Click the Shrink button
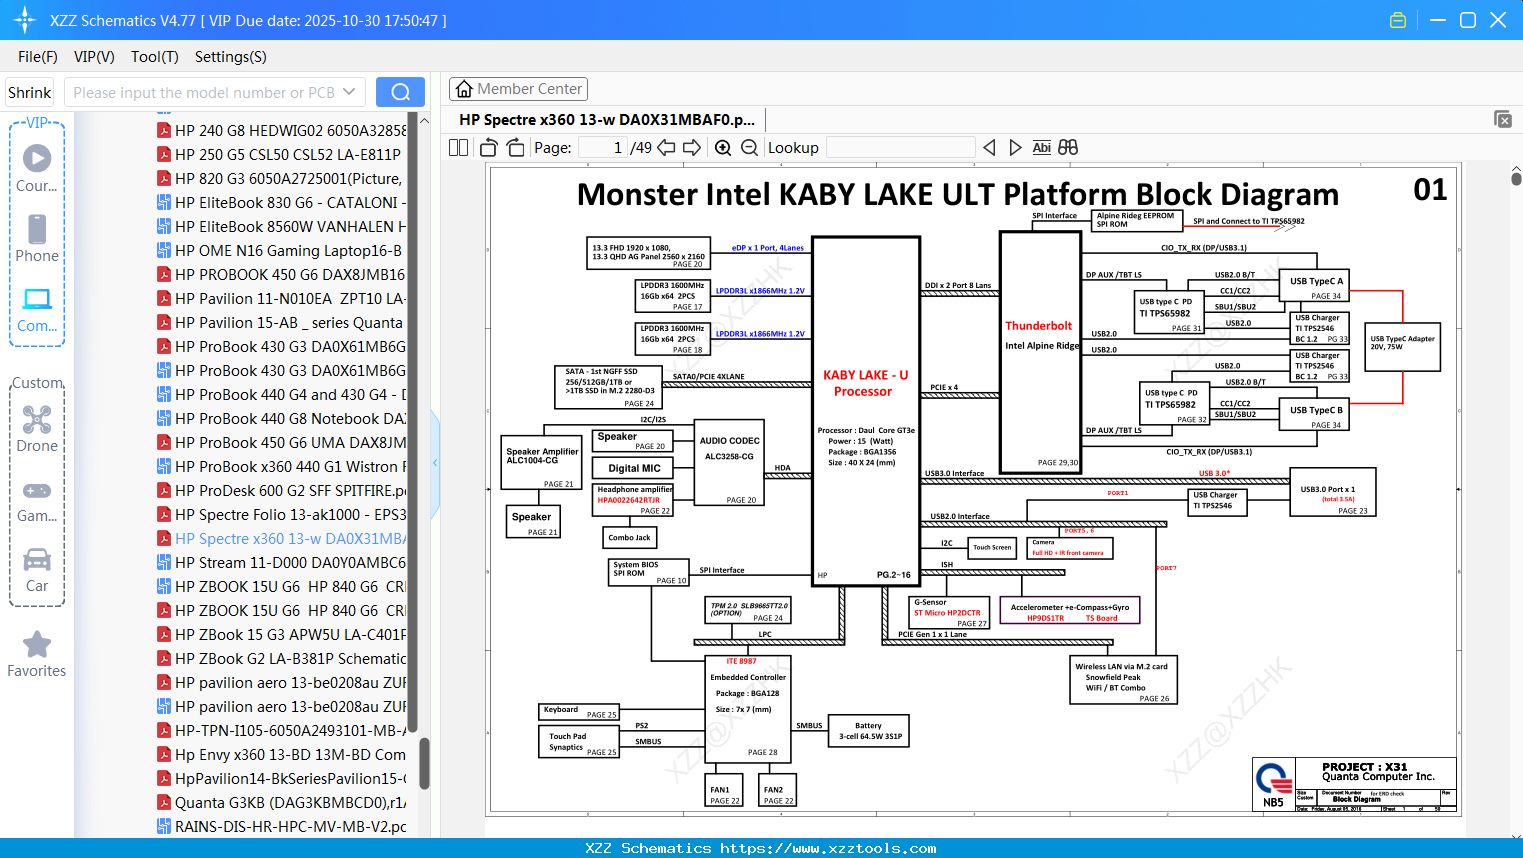This screenshot has height=858, width=1523. click(29, 92)
